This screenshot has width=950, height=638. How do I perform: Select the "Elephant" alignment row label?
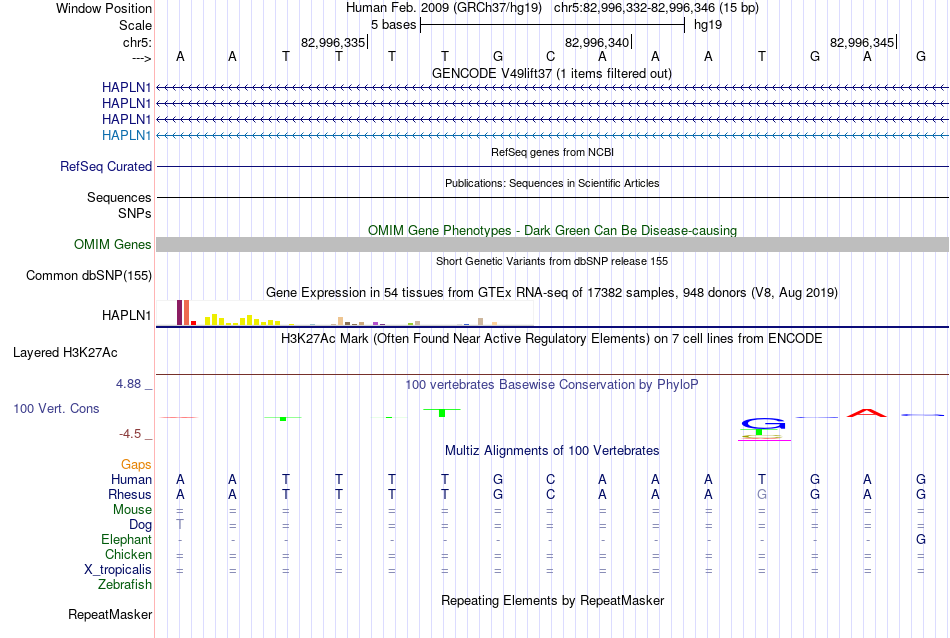pyautogui.click(x=126, y=539)
